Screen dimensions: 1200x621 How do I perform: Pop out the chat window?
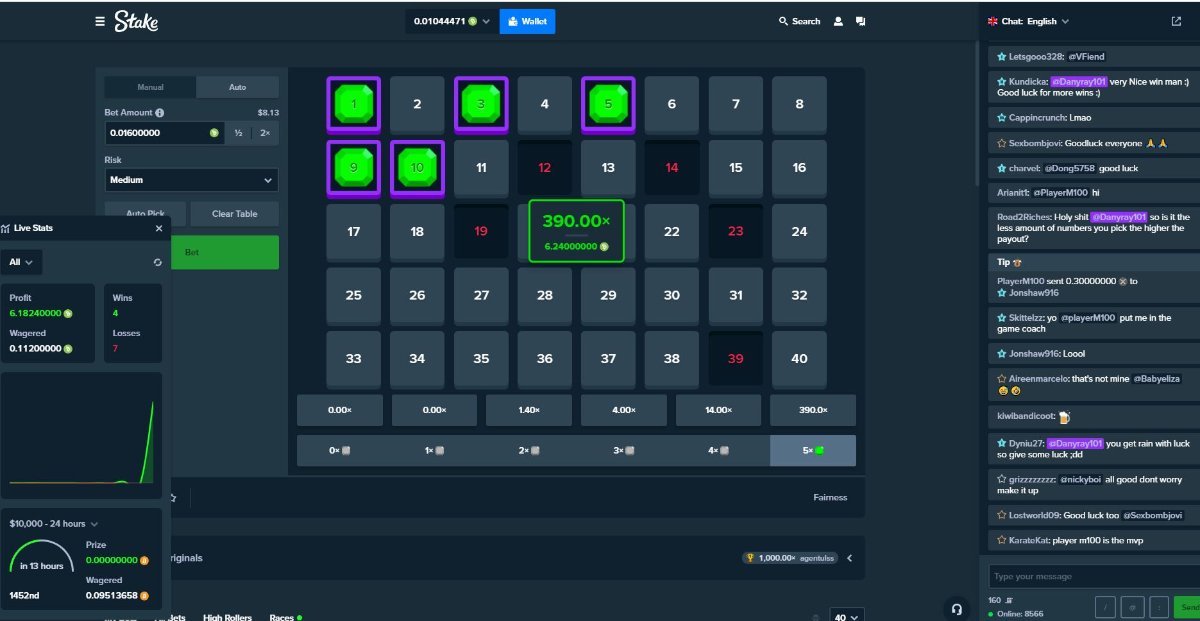1176,21
